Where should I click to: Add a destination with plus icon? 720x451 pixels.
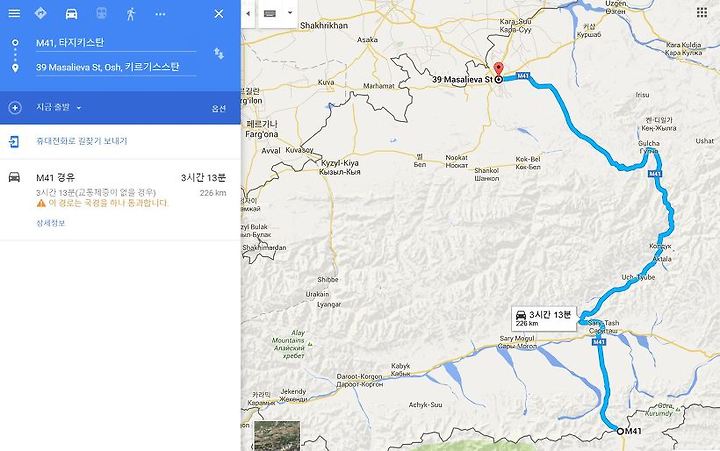(15, 108)
